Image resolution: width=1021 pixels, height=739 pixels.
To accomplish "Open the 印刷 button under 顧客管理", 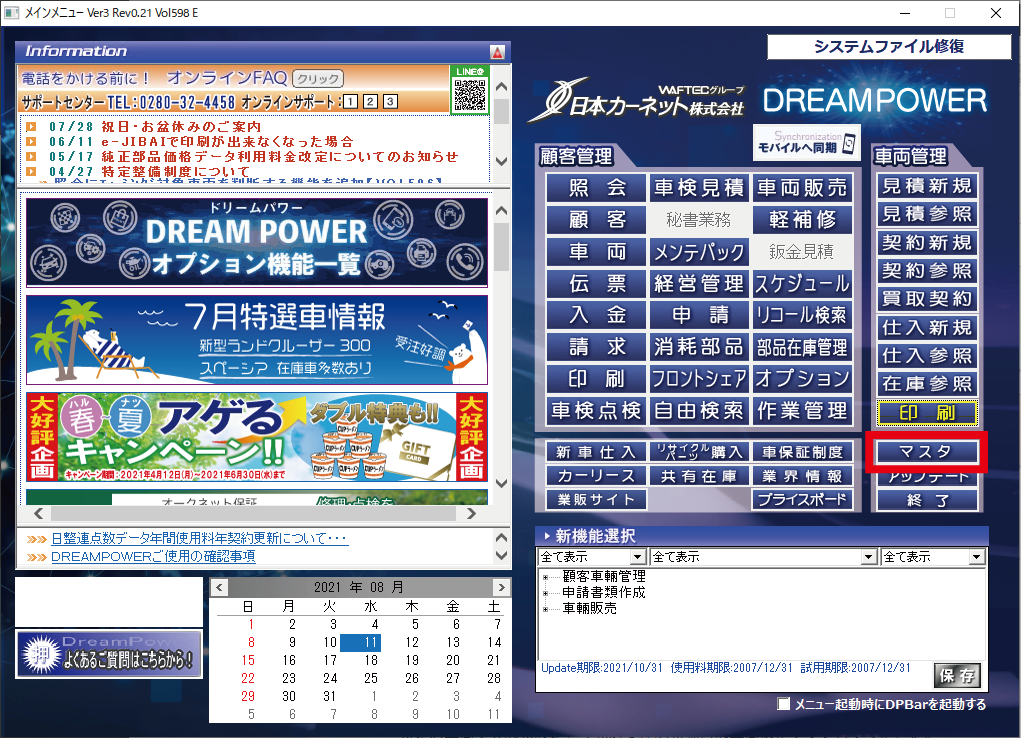I will [596, 379].
